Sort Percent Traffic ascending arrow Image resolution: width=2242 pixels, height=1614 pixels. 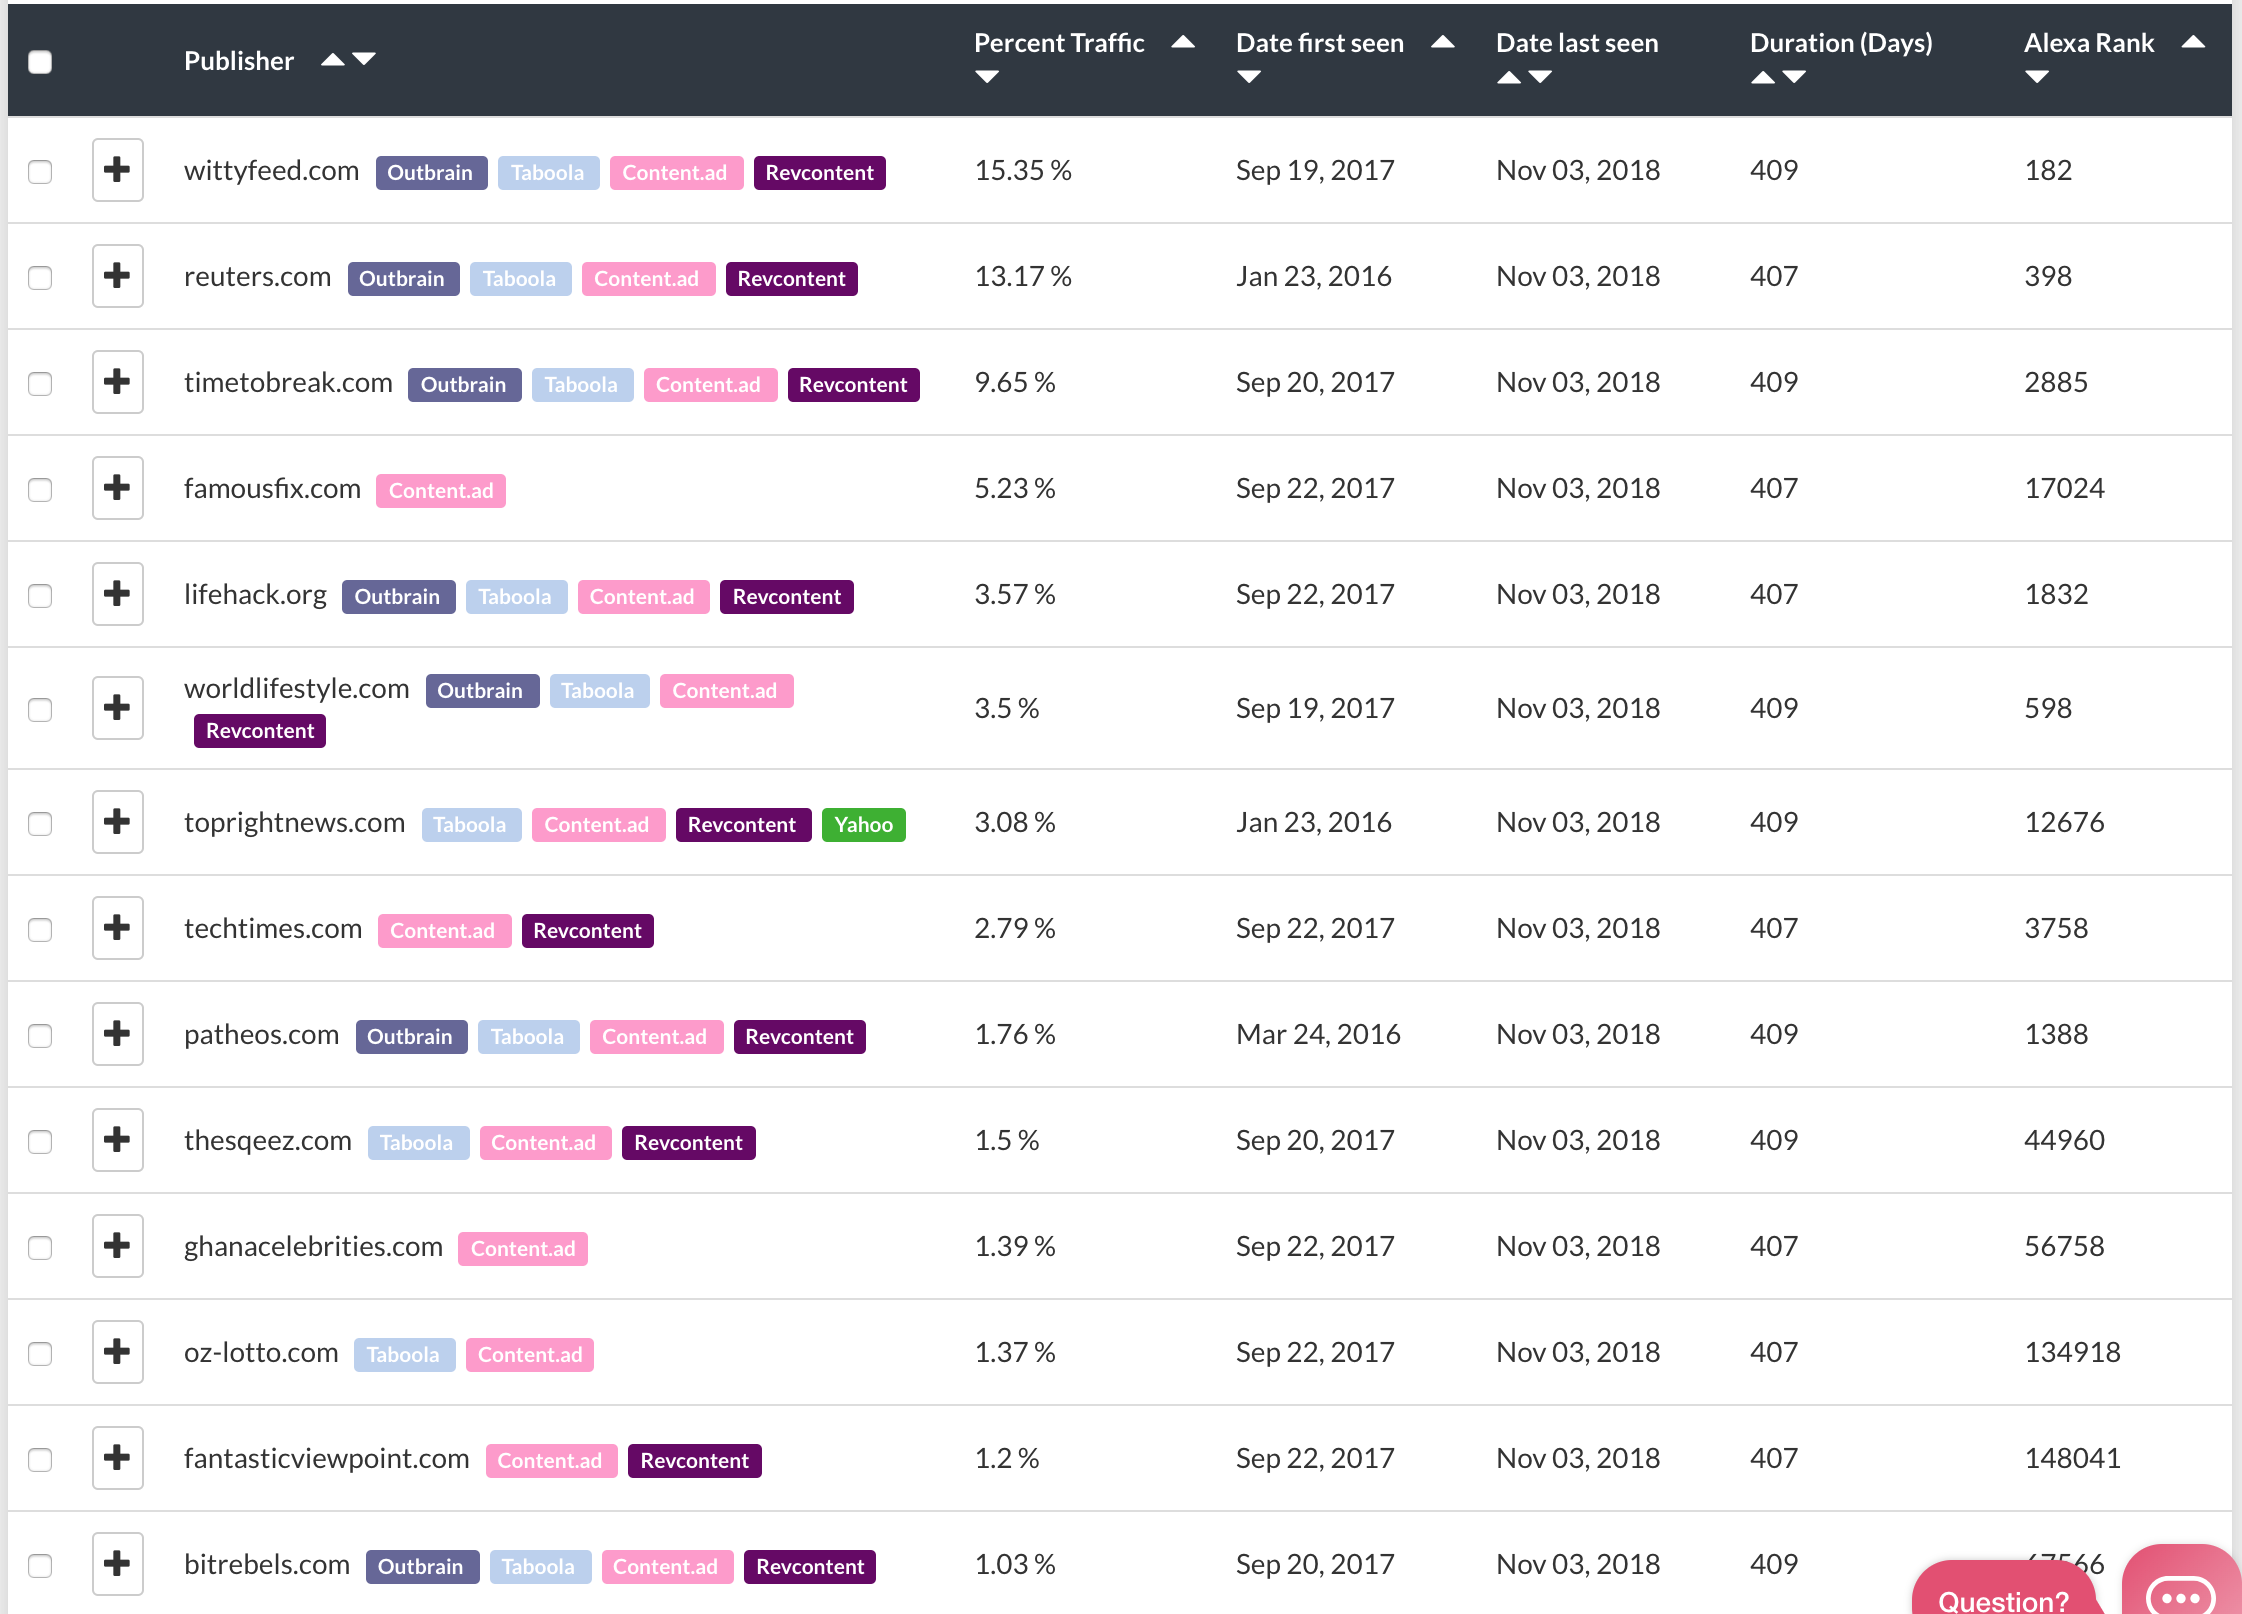coord(1183,42)
